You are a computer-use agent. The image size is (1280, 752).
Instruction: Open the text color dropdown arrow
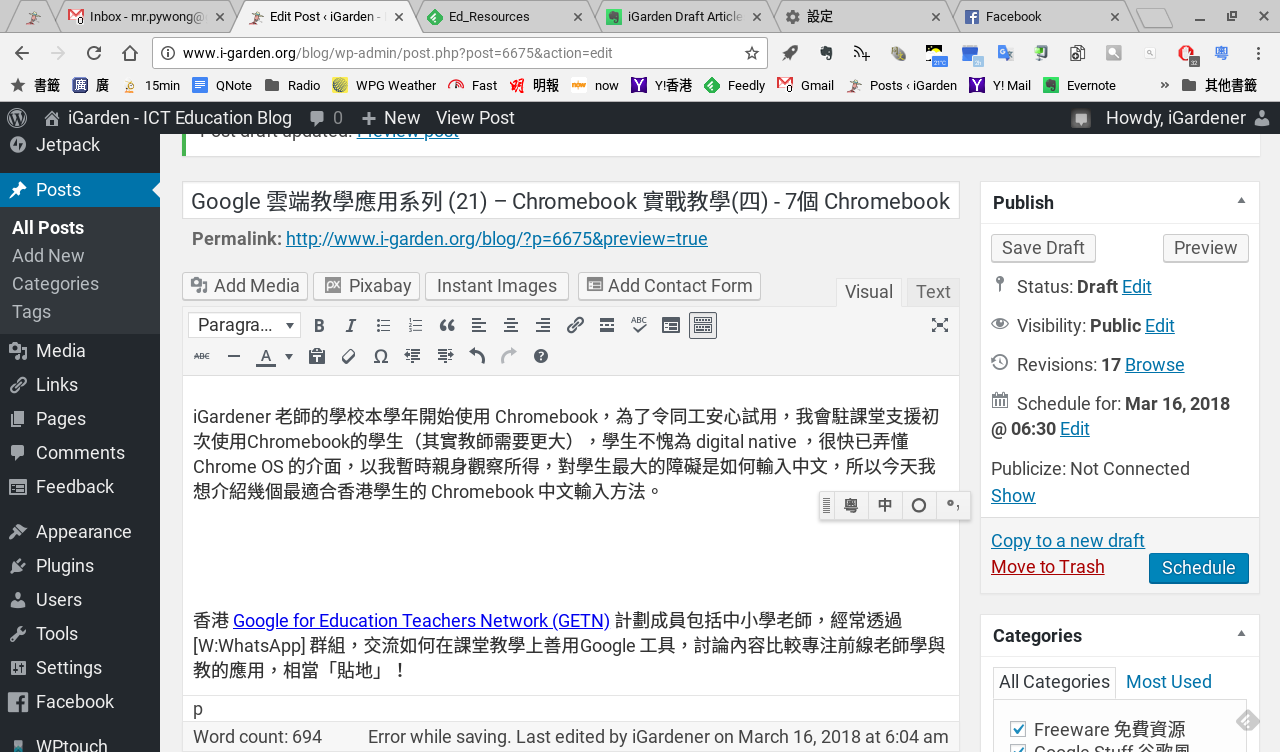point(289,356)
